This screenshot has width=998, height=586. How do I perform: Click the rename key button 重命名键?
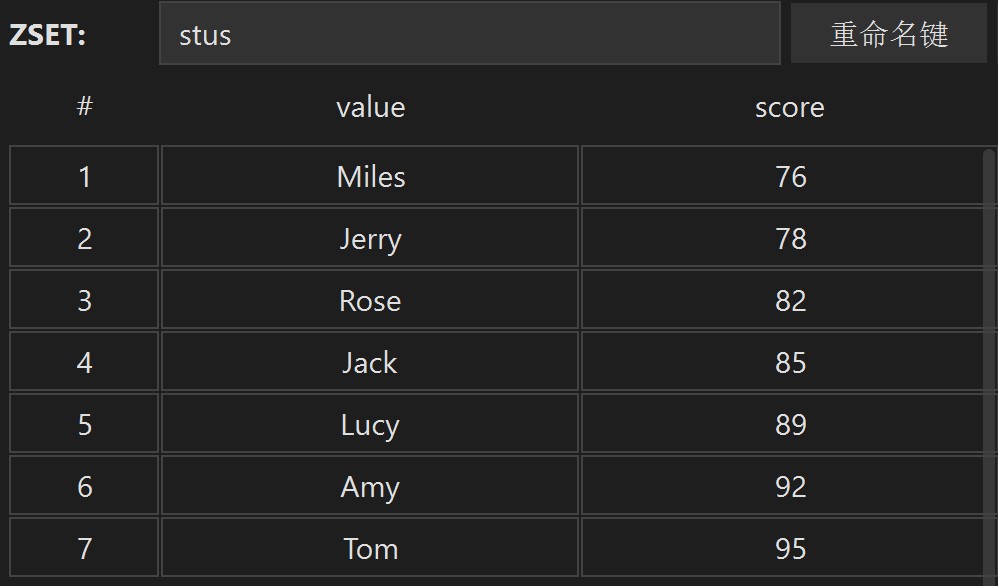(889, 33)
